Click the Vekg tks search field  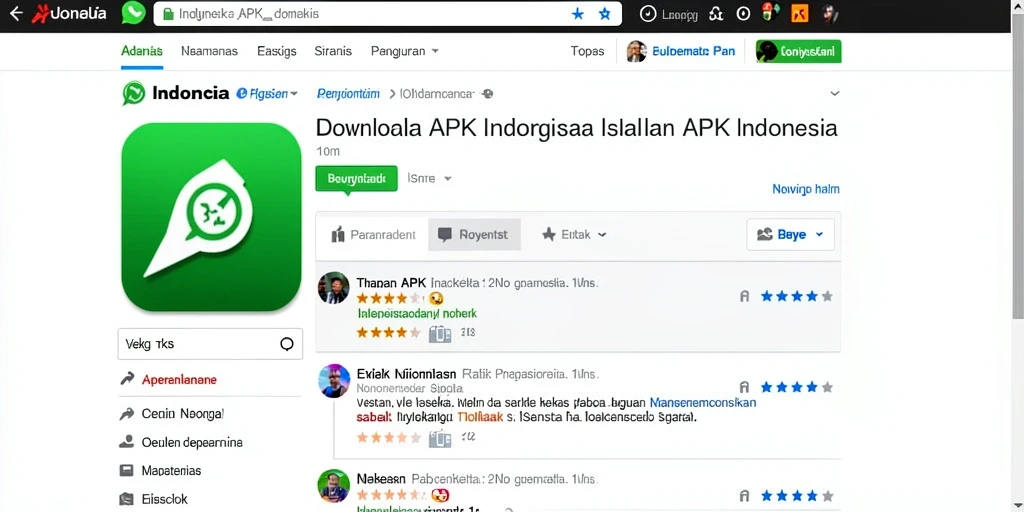[x=210, y=344]
